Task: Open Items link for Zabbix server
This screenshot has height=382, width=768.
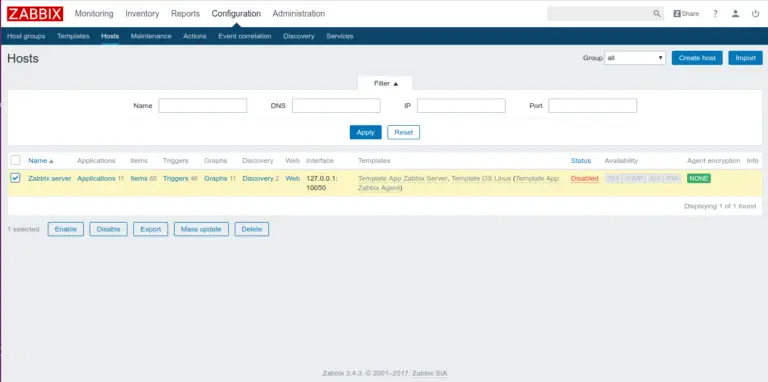Action: click(139, 179)
